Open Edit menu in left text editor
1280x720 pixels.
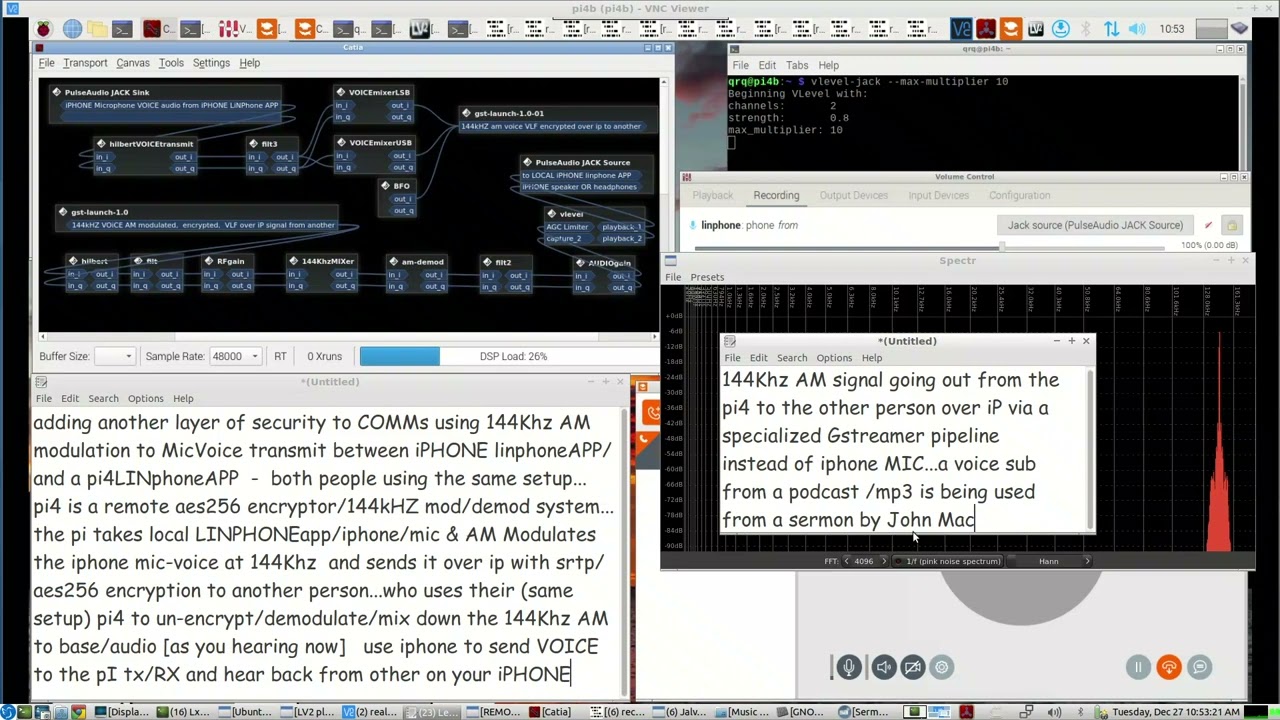(69, 398)
